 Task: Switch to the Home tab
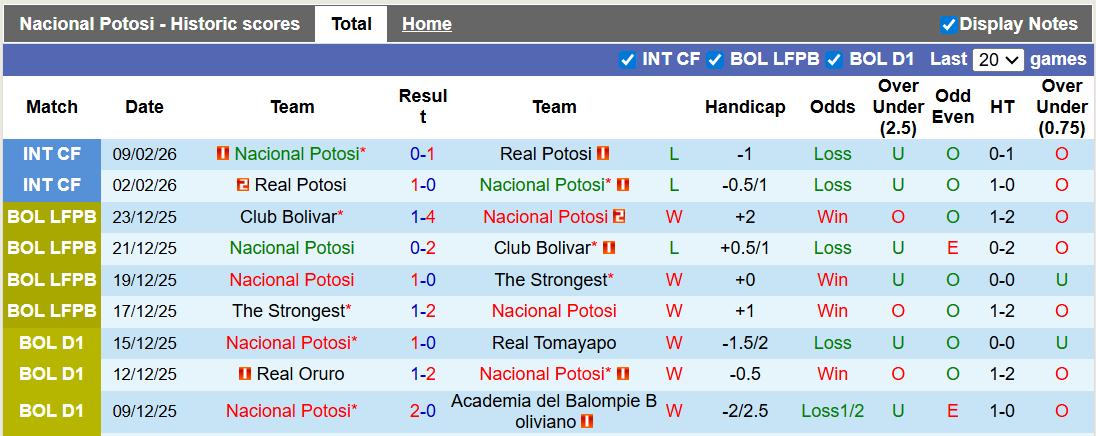point(426,24)
